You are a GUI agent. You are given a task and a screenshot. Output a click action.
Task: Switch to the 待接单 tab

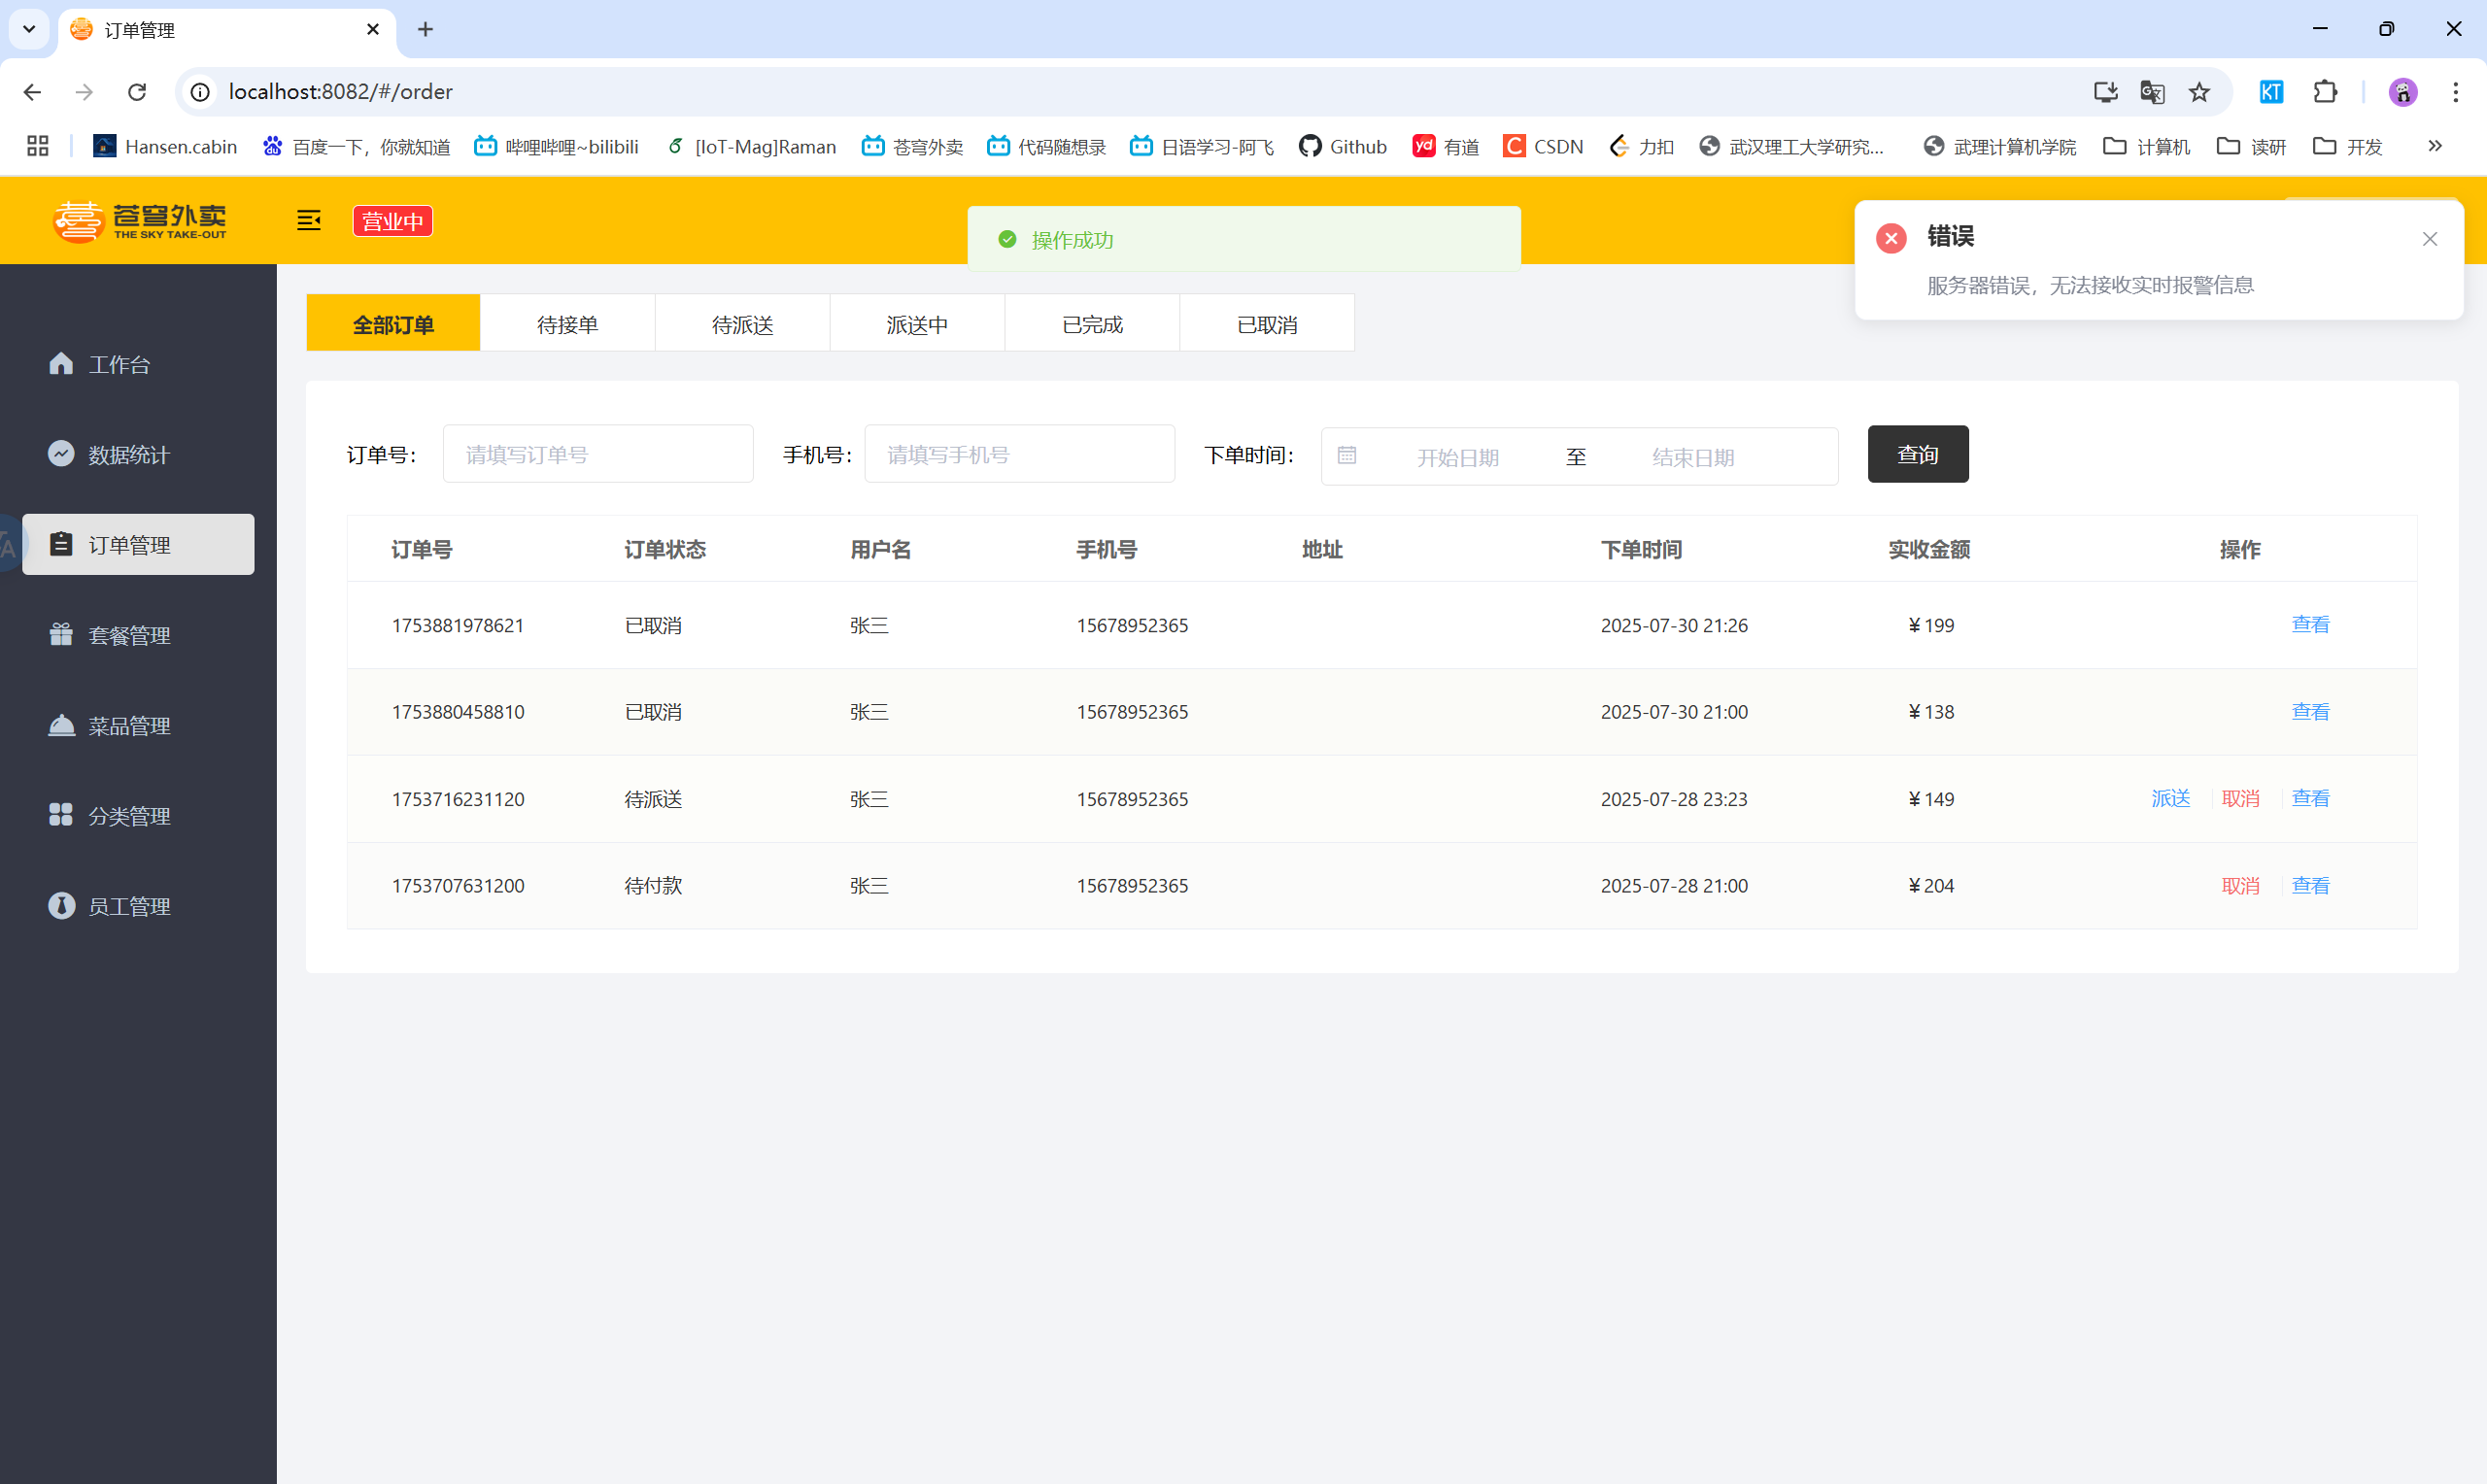pyautogui.click(x=567, y=324)
